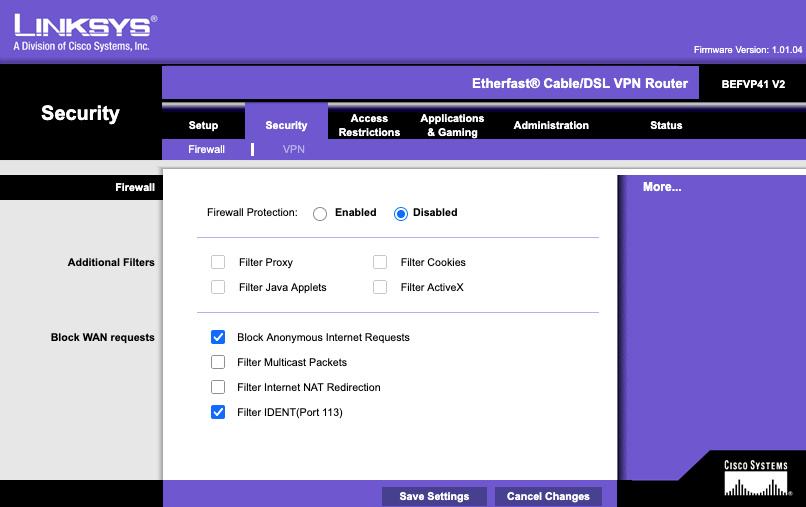Click the Etherfast Cable/DSL VPN Router title
Viewport: 806px width, 507px height.
580,83
